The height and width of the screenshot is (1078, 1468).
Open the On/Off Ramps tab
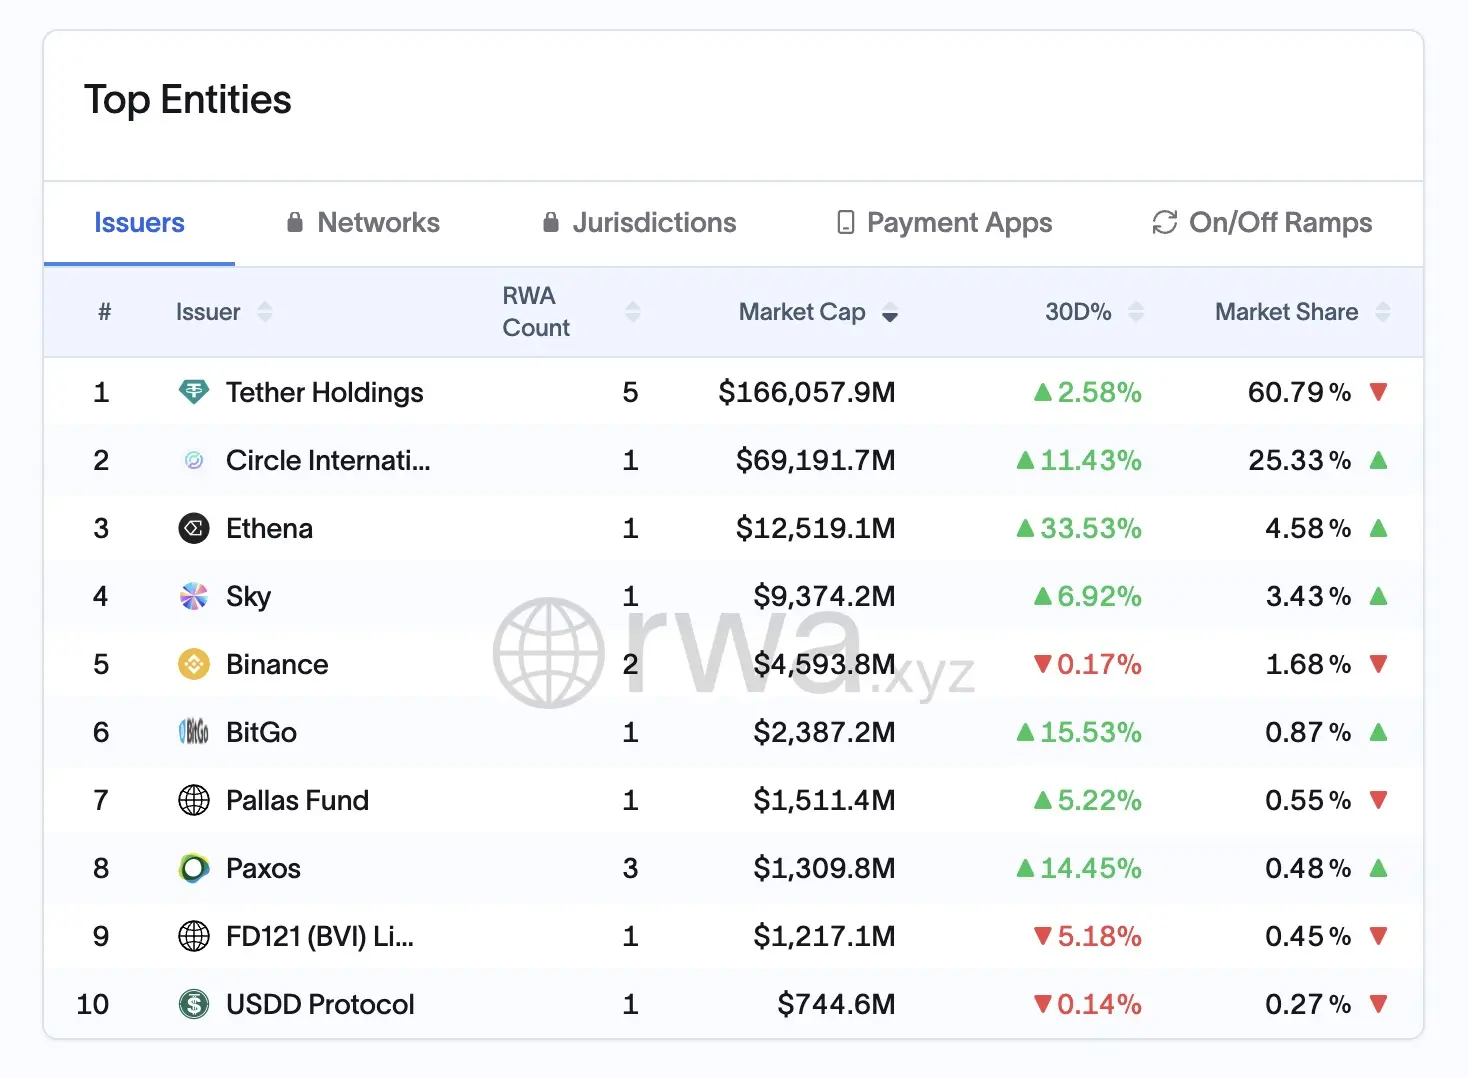click(1262, 222)
